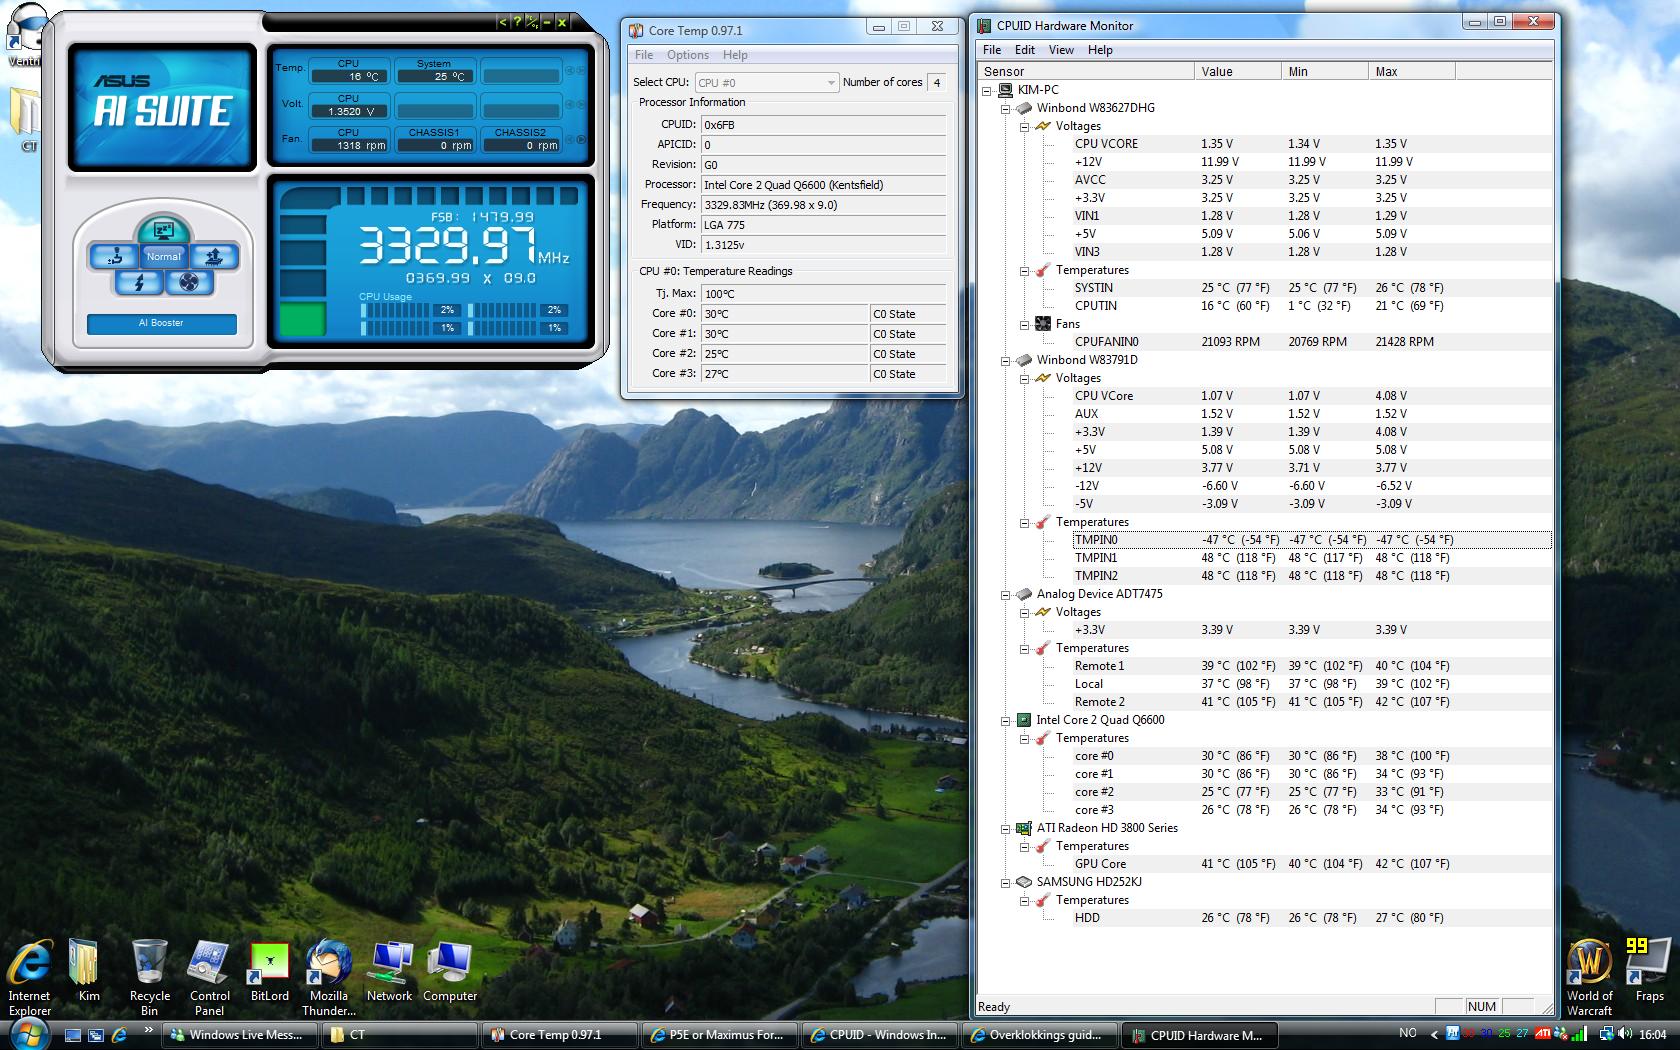Open the Control Panel desktop icon
This screenshot has height=1050, width=1680.
point(209,978)
